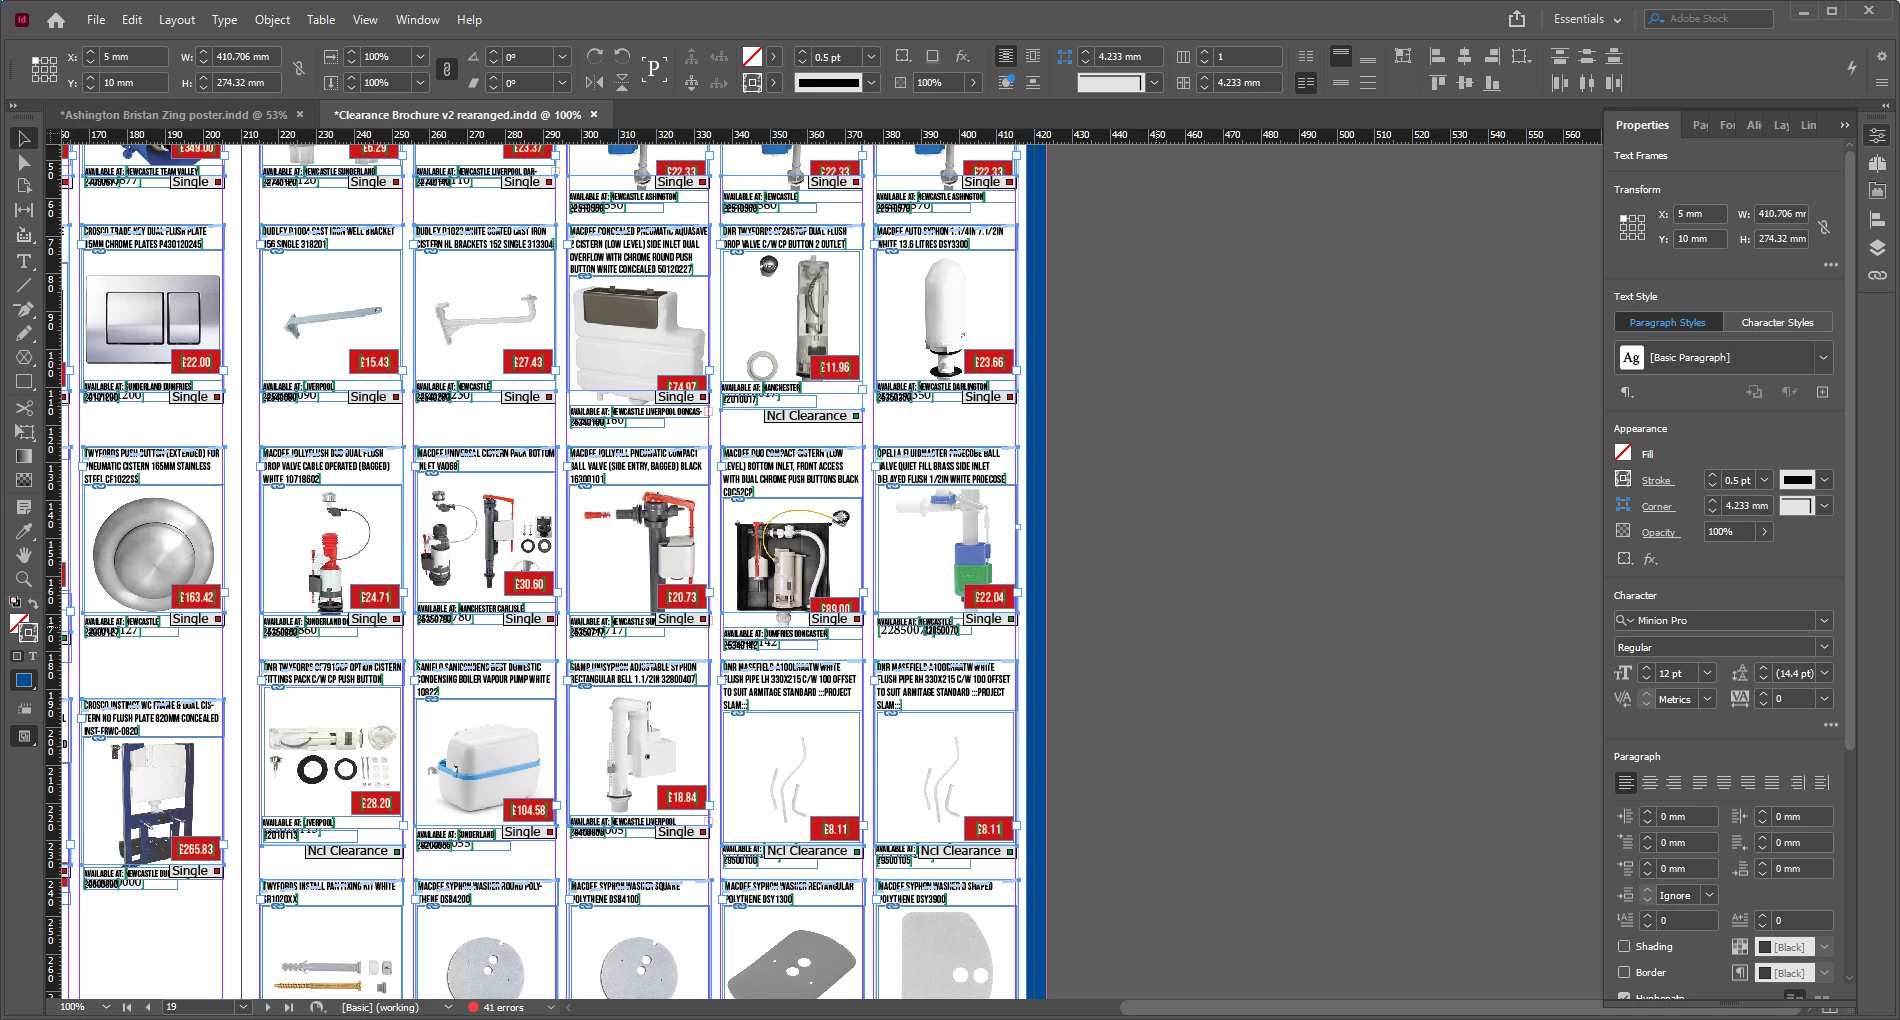Select the Pen tool

24,309
